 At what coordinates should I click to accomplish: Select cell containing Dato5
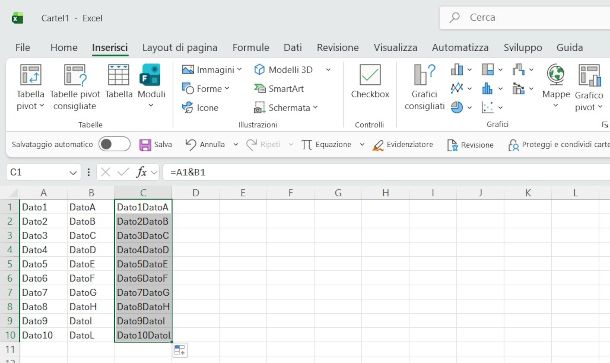[43, 264]
